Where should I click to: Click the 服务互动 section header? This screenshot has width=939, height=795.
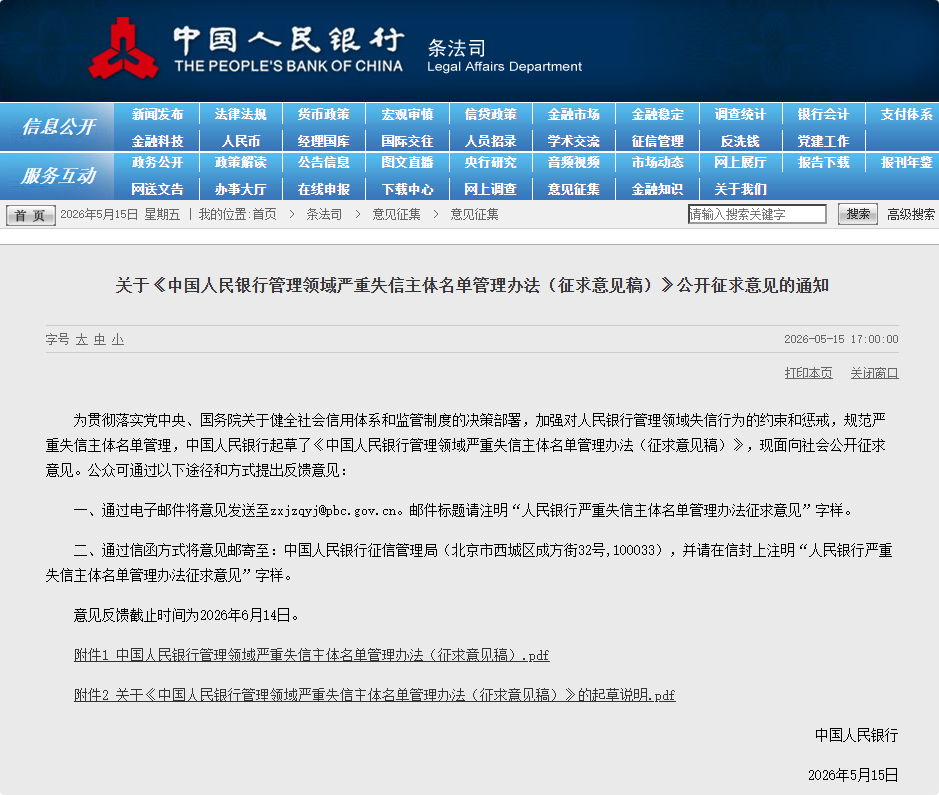point(58,175)
